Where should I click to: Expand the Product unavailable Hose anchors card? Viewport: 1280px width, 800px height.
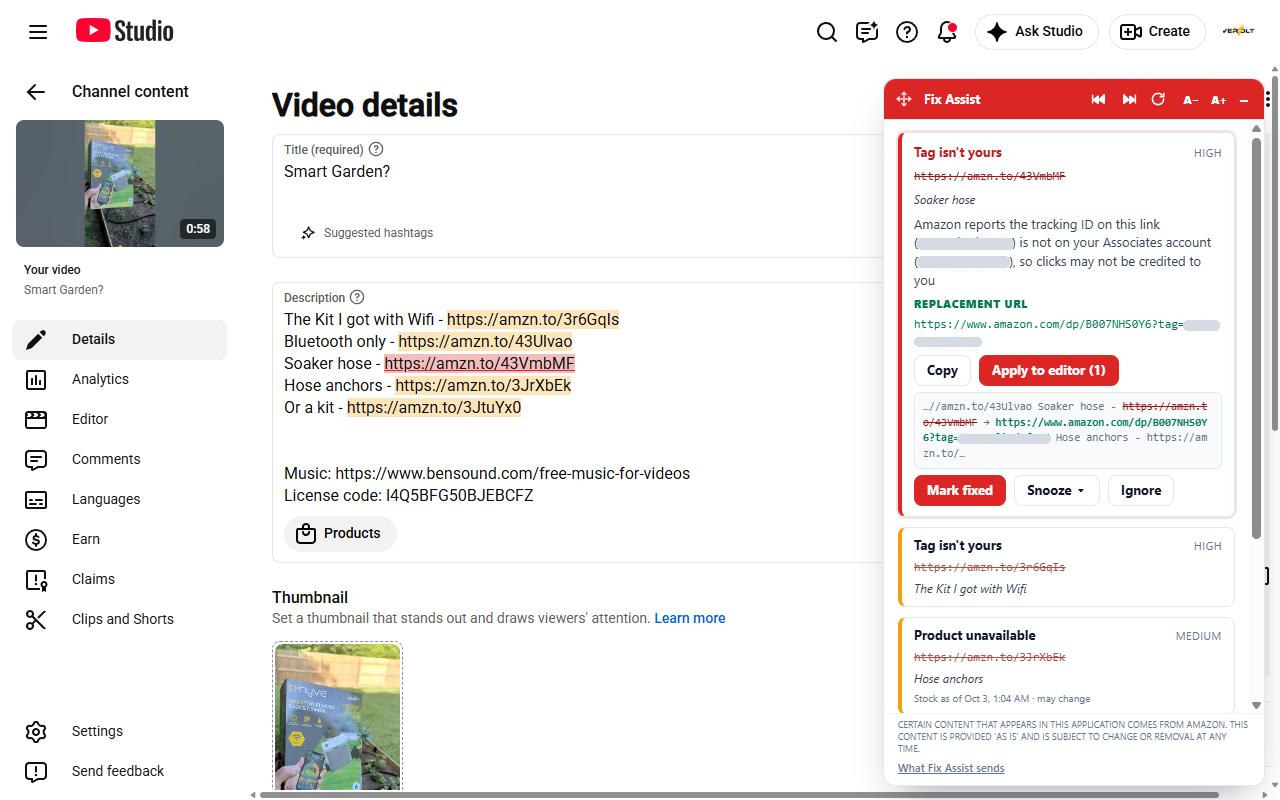[x=1067, y=664]
